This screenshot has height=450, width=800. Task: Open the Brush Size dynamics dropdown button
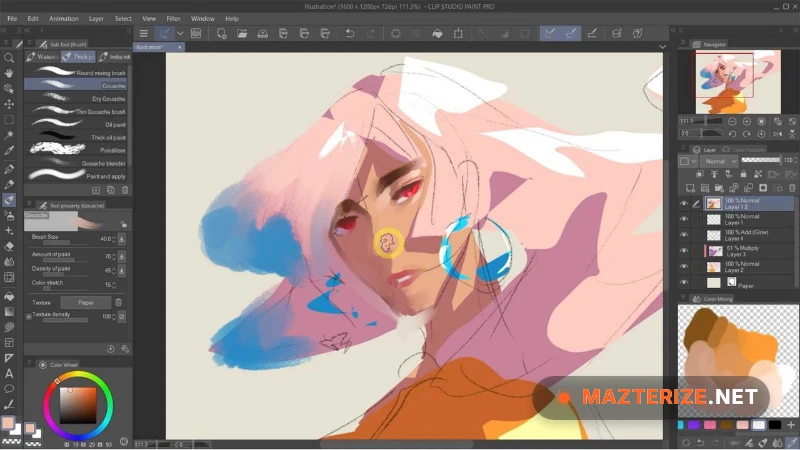coord(121,239)
